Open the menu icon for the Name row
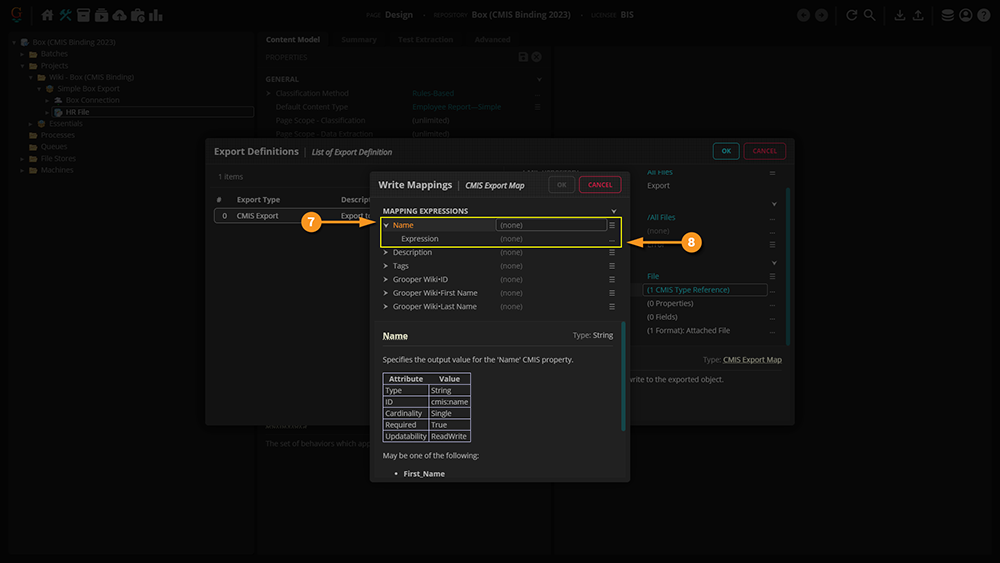 pos(612,225)
